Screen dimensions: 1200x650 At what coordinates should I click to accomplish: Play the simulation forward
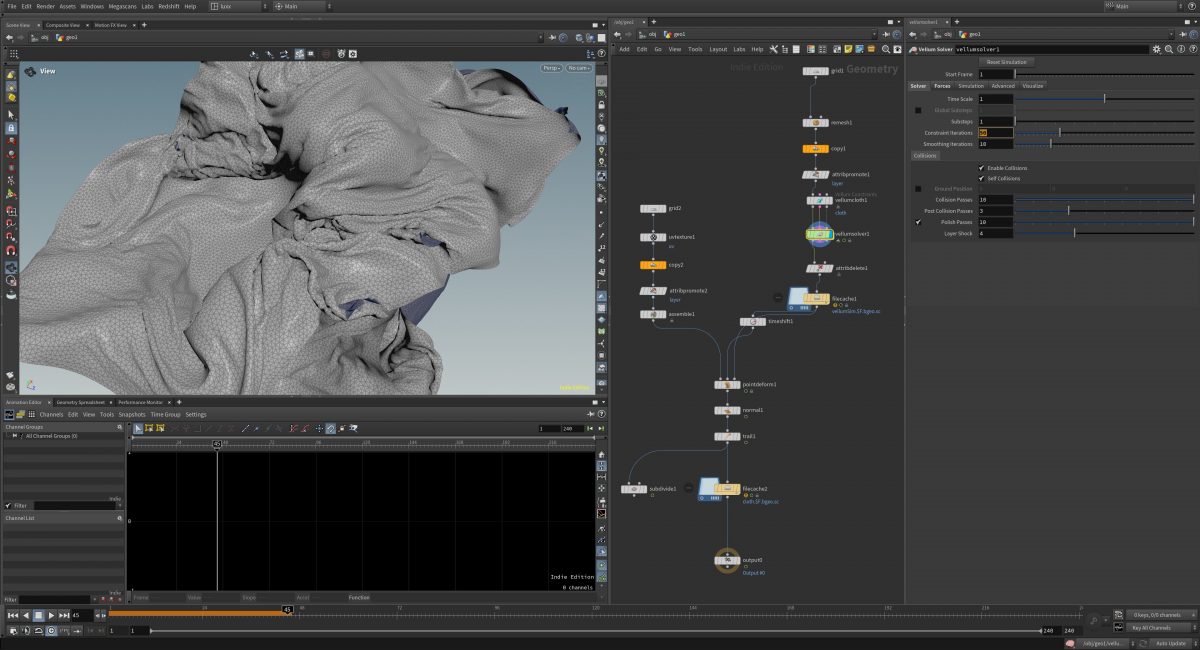pos(51,615)
